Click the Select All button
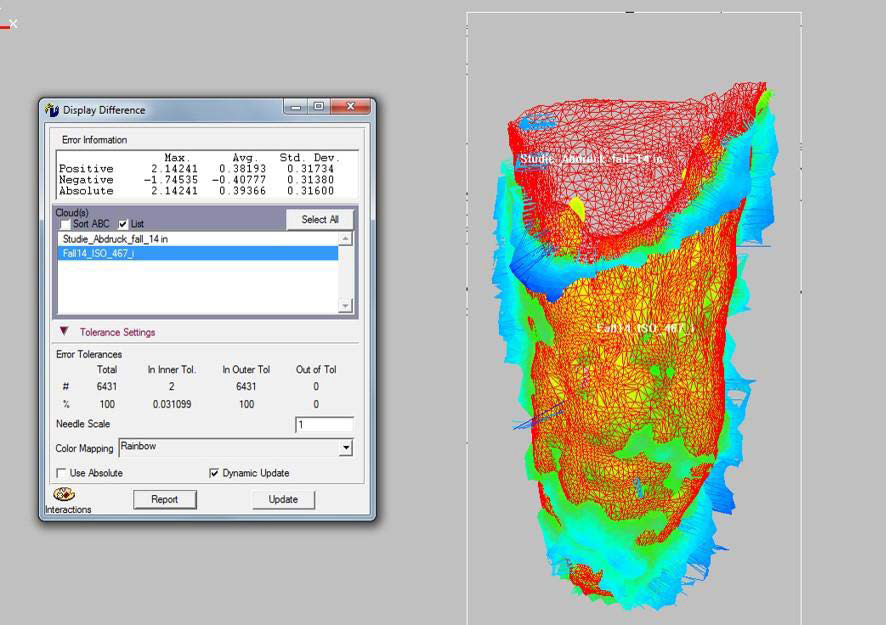 pos(320,219)
